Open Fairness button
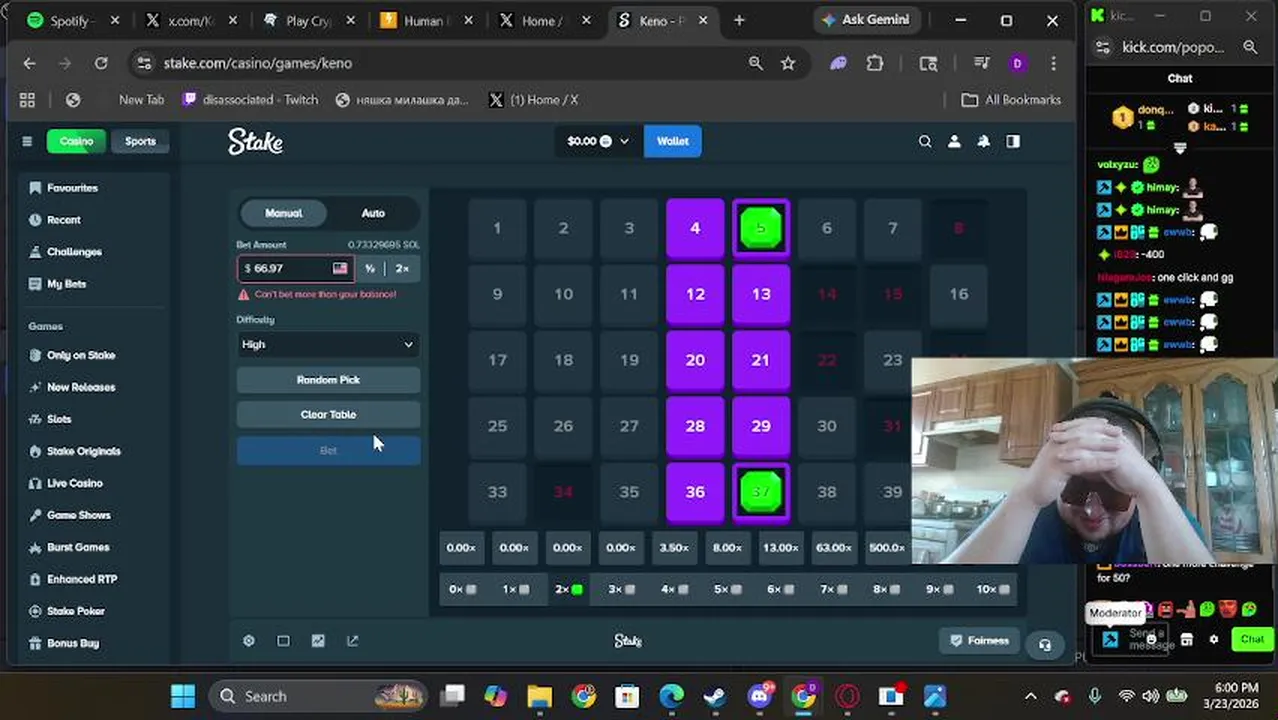Screen dimensions: 1278x720 [x=979, y=641]
